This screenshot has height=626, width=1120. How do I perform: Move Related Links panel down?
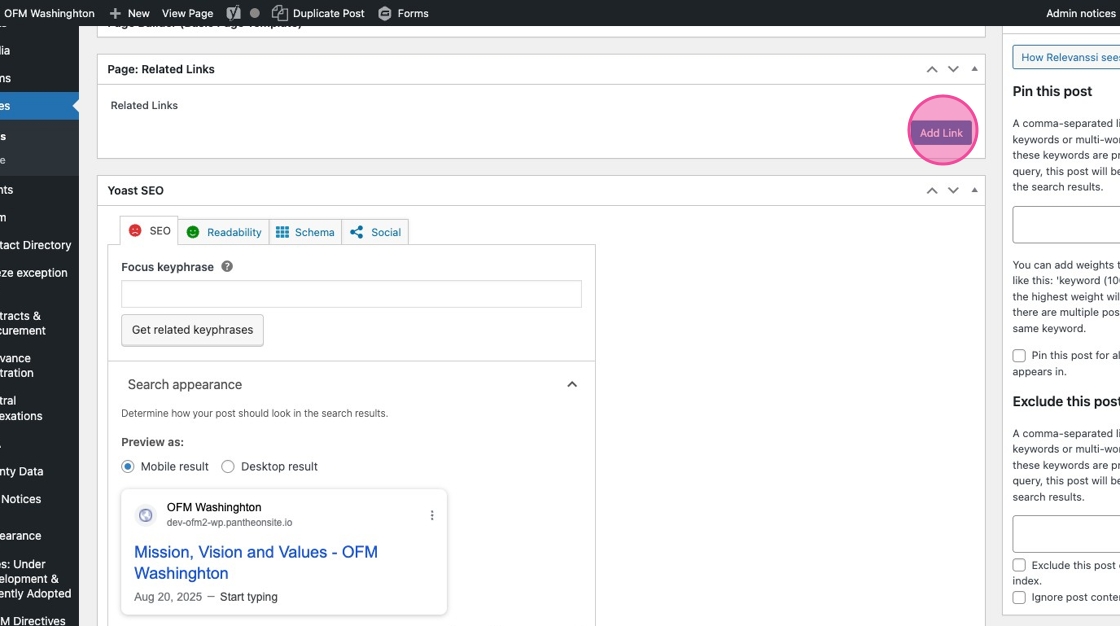click(953, 69)
